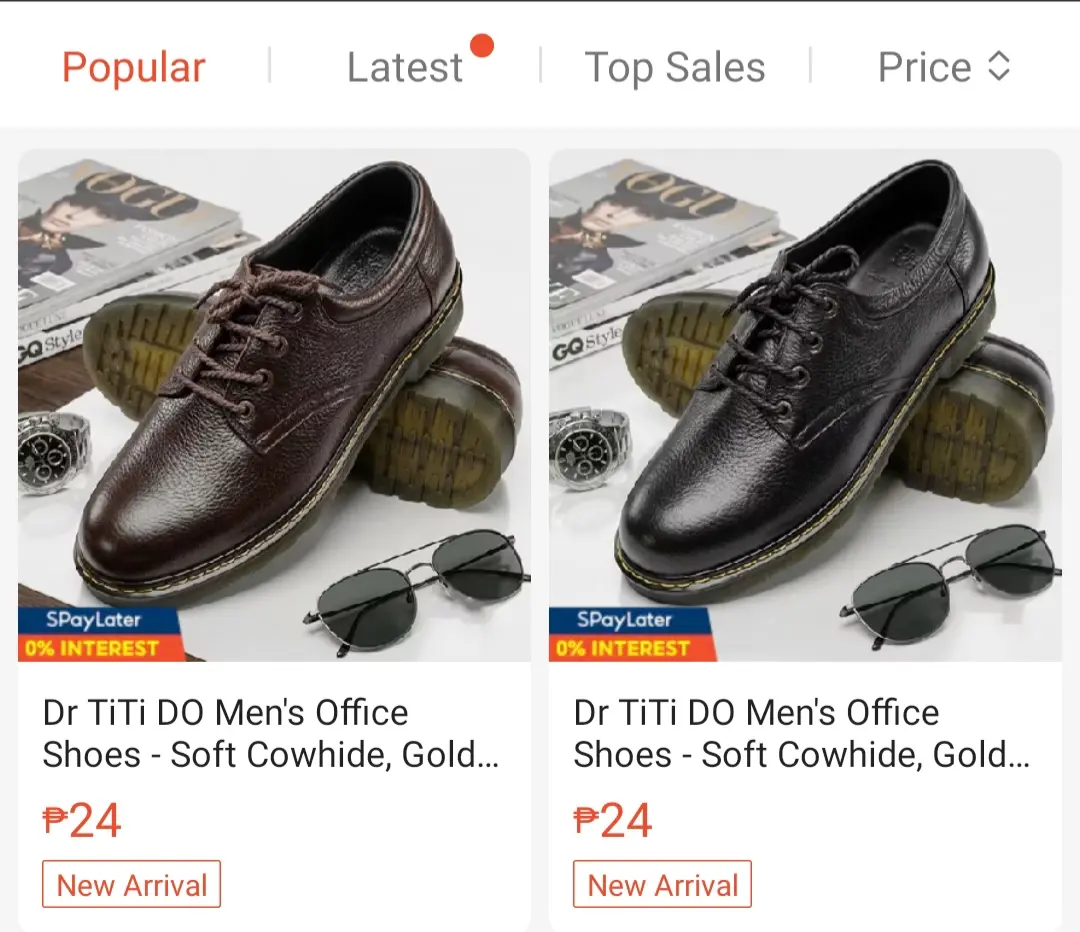Tap New Arrival tag under the brown shoe
The width and height of the screenshot is (1080, 932).
(132, 884)
